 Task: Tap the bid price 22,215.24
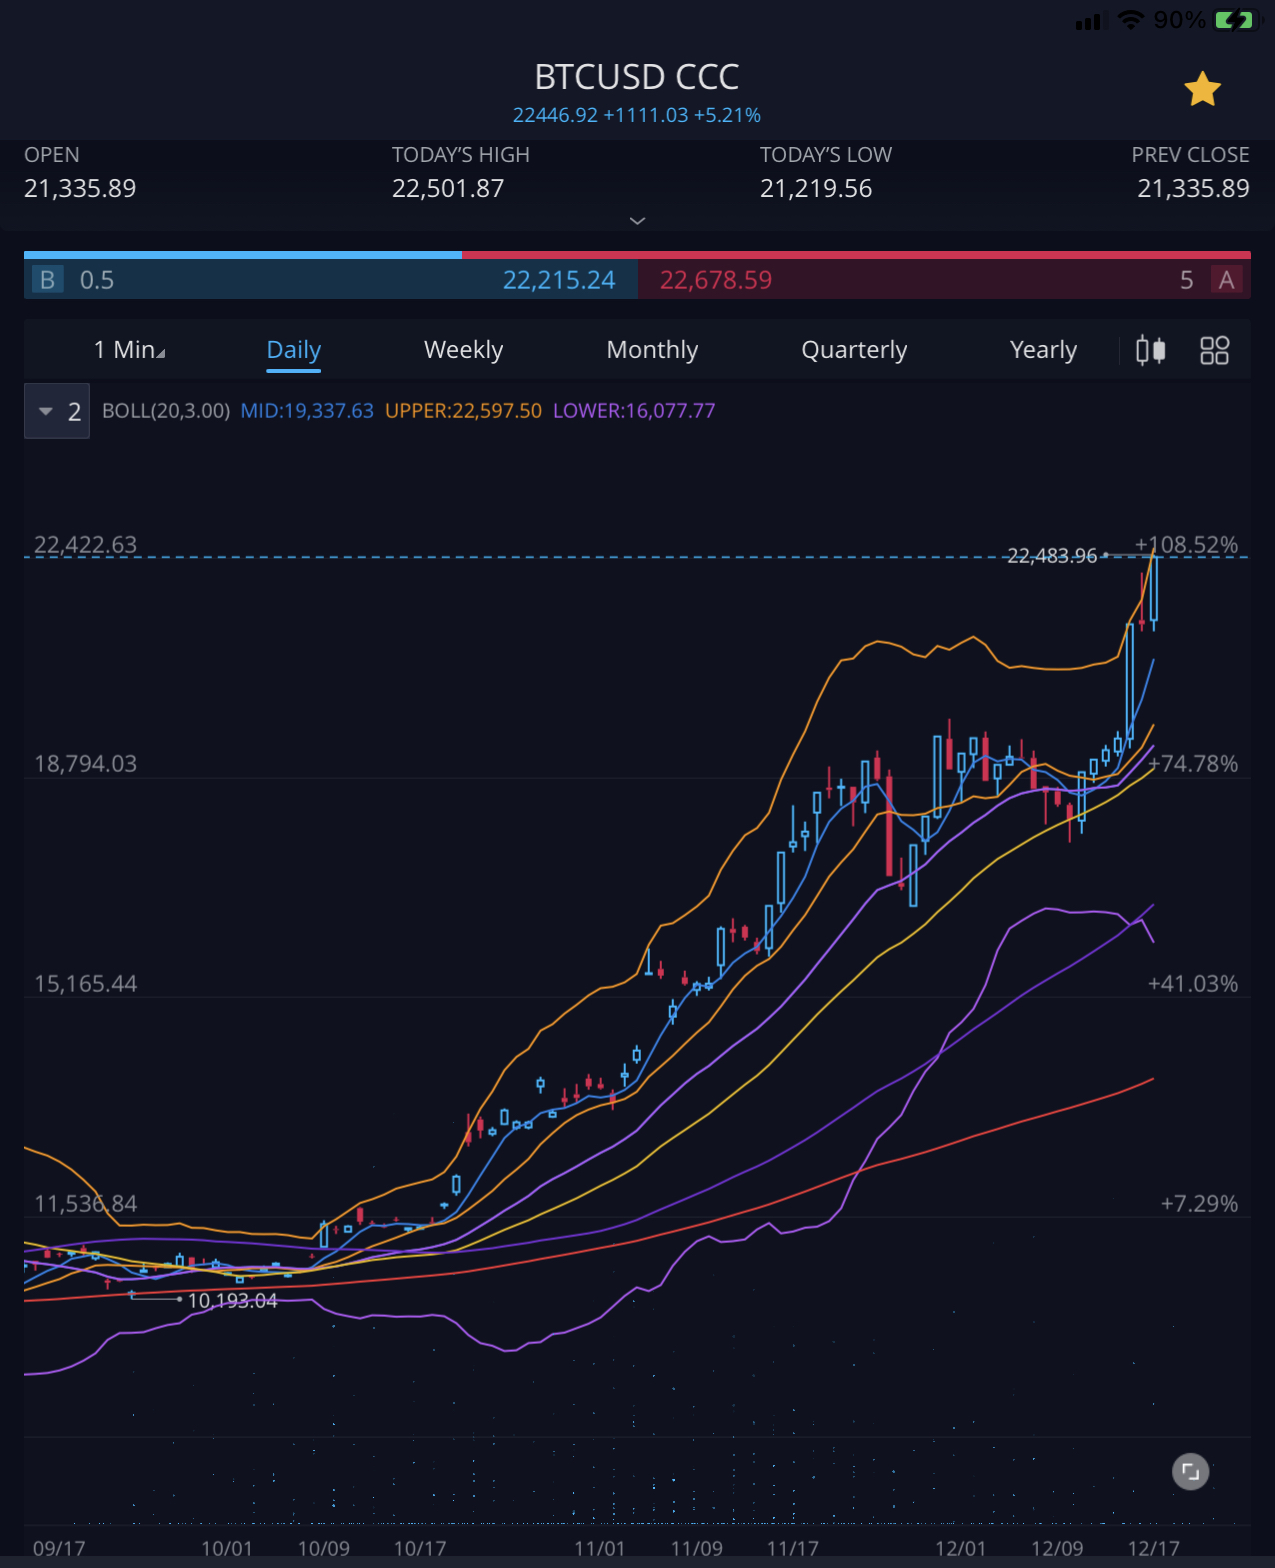click(558, 280)
